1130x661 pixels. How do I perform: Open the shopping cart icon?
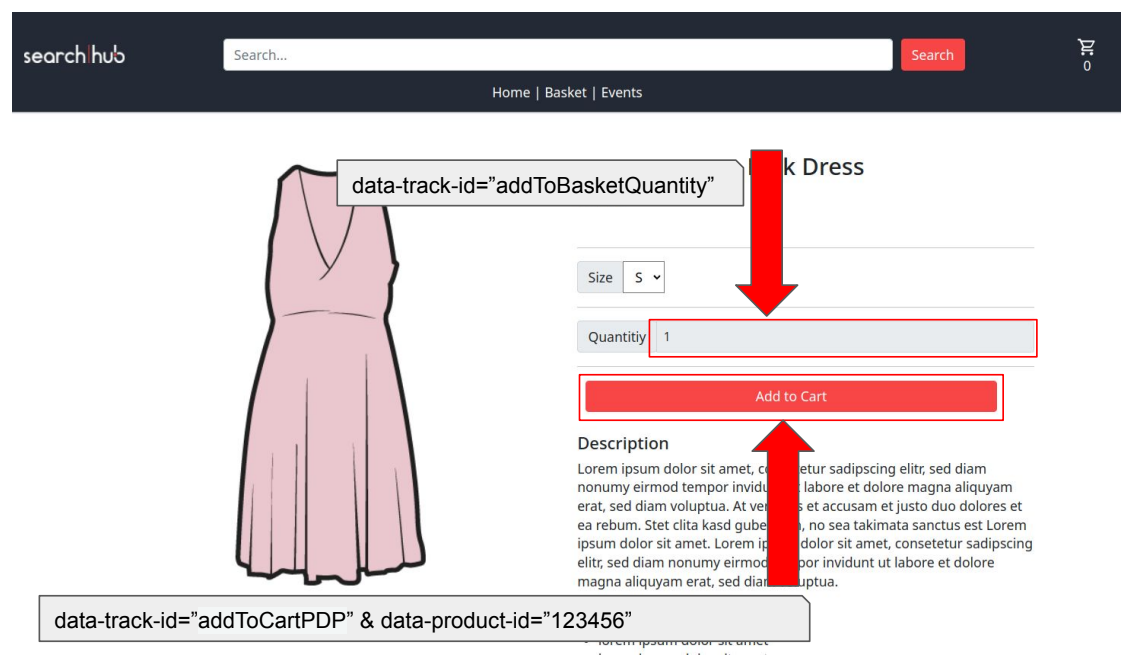1086,48
